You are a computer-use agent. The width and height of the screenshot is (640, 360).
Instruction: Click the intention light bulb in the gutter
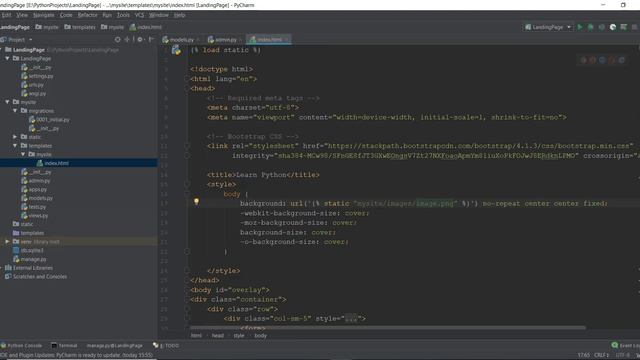[196, 202]
